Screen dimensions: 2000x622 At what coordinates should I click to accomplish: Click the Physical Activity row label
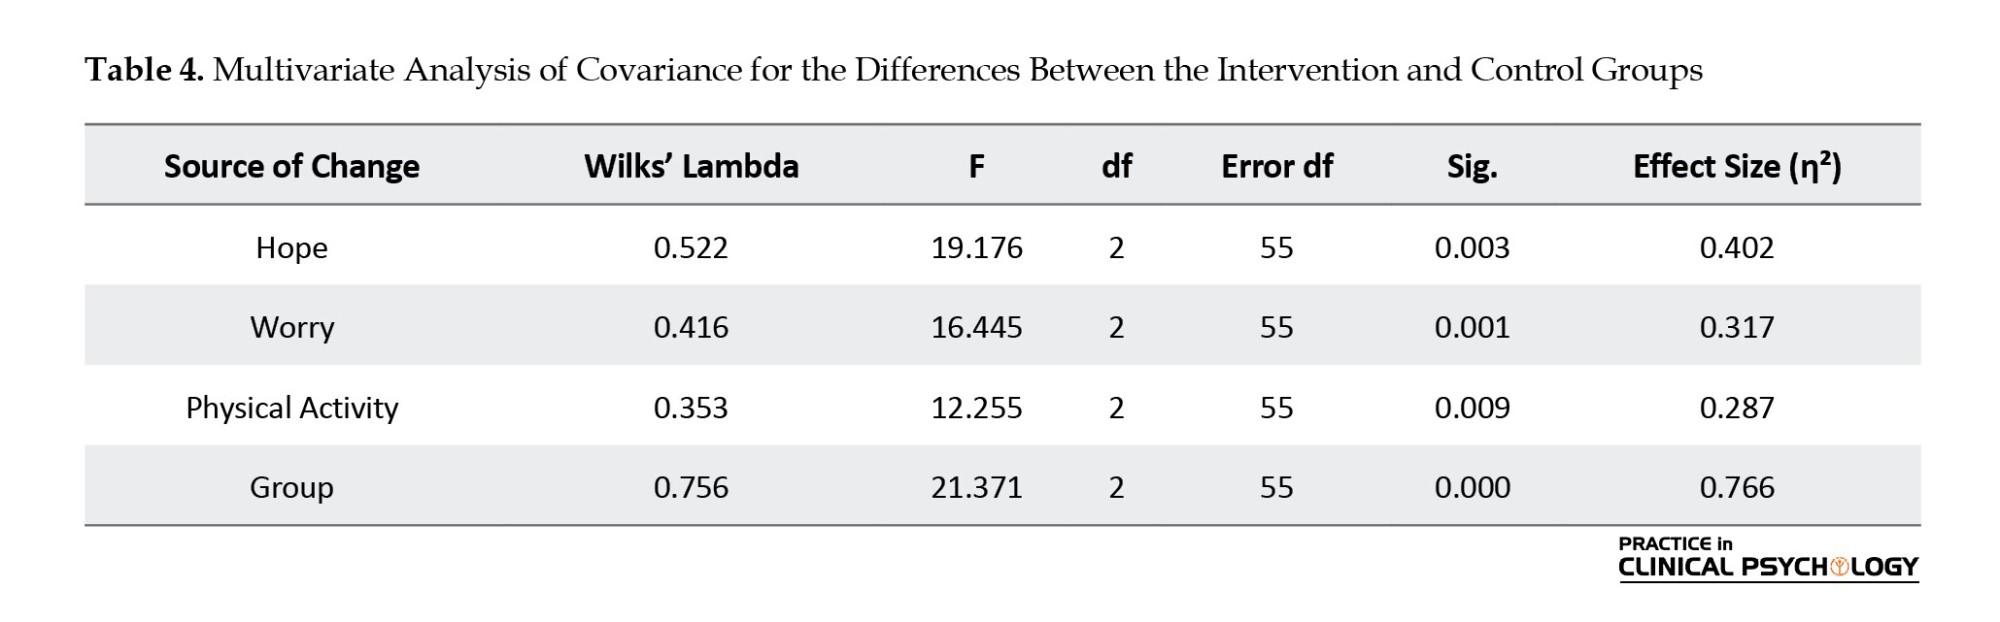coord(291,408)
